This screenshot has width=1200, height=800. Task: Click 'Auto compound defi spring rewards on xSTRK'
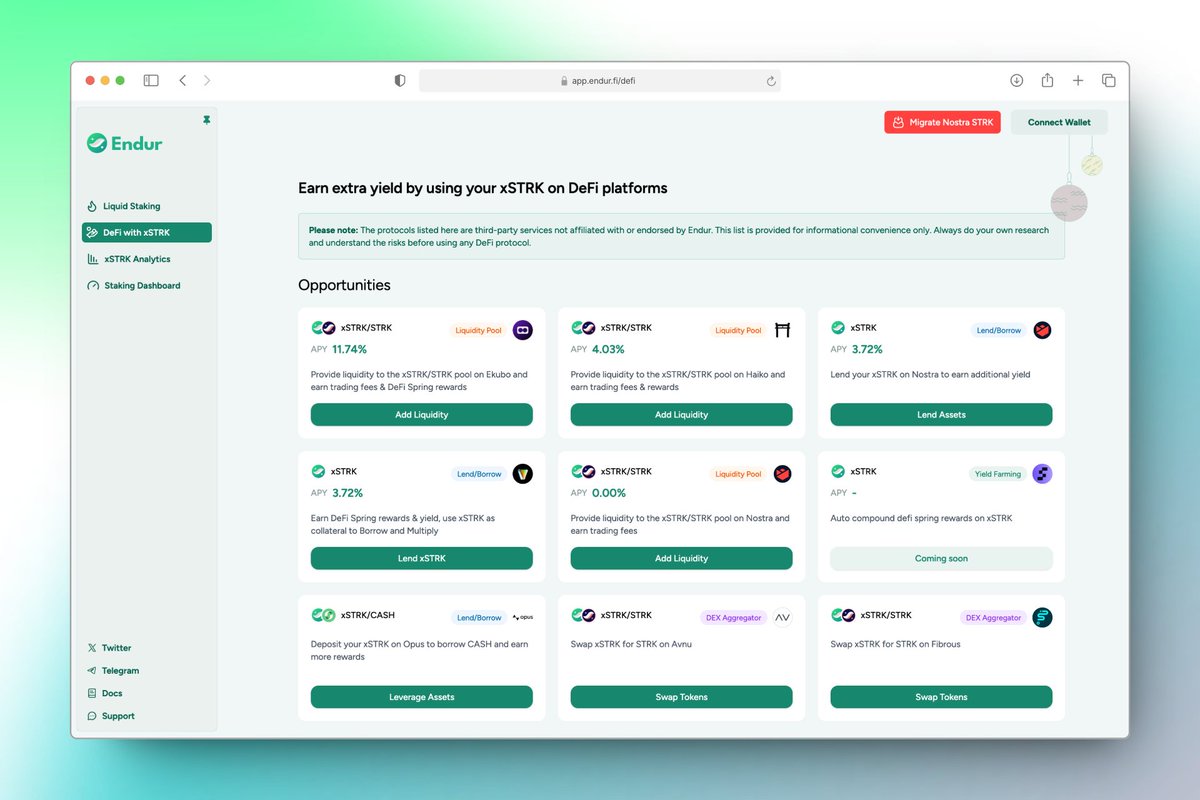pyautogui.click(x=922, y=518)
